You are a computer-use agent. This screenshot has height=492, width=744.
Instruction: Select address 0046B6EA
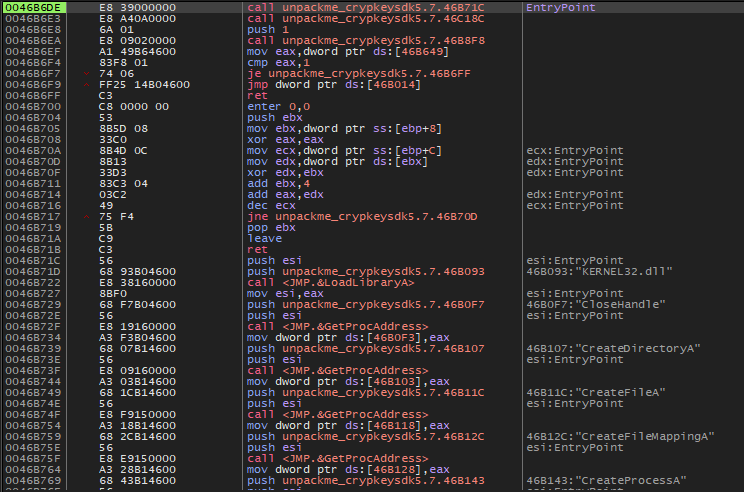click(x=33, y=40)
